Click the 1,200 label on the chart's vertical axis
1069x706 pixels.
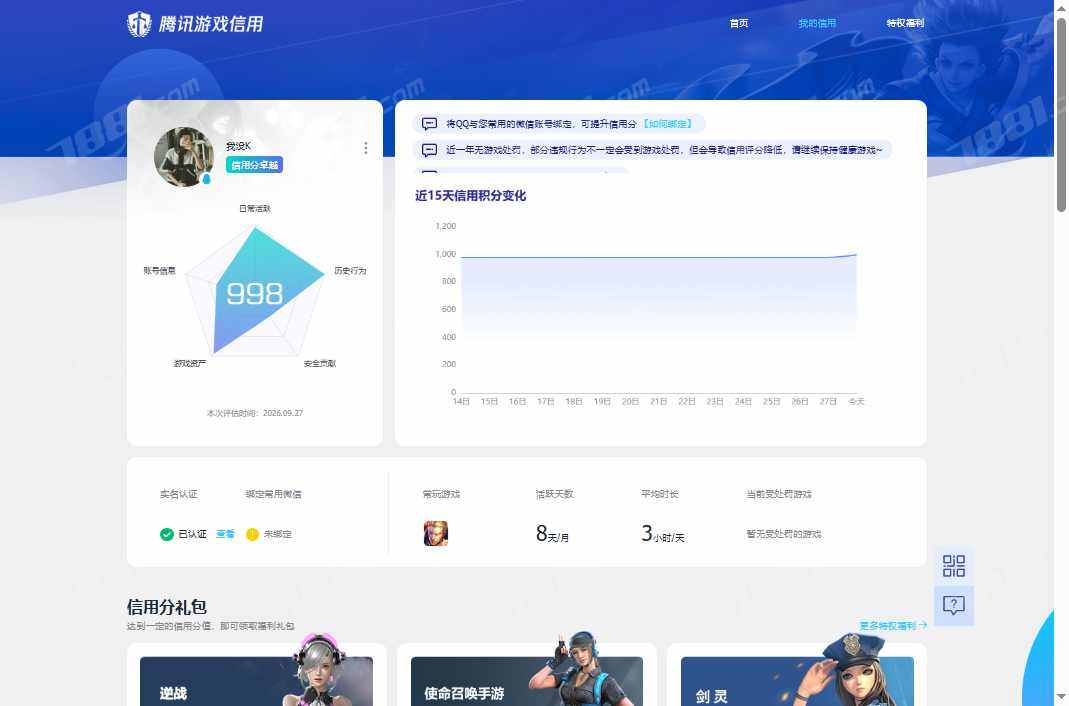(x=446, y=226)
